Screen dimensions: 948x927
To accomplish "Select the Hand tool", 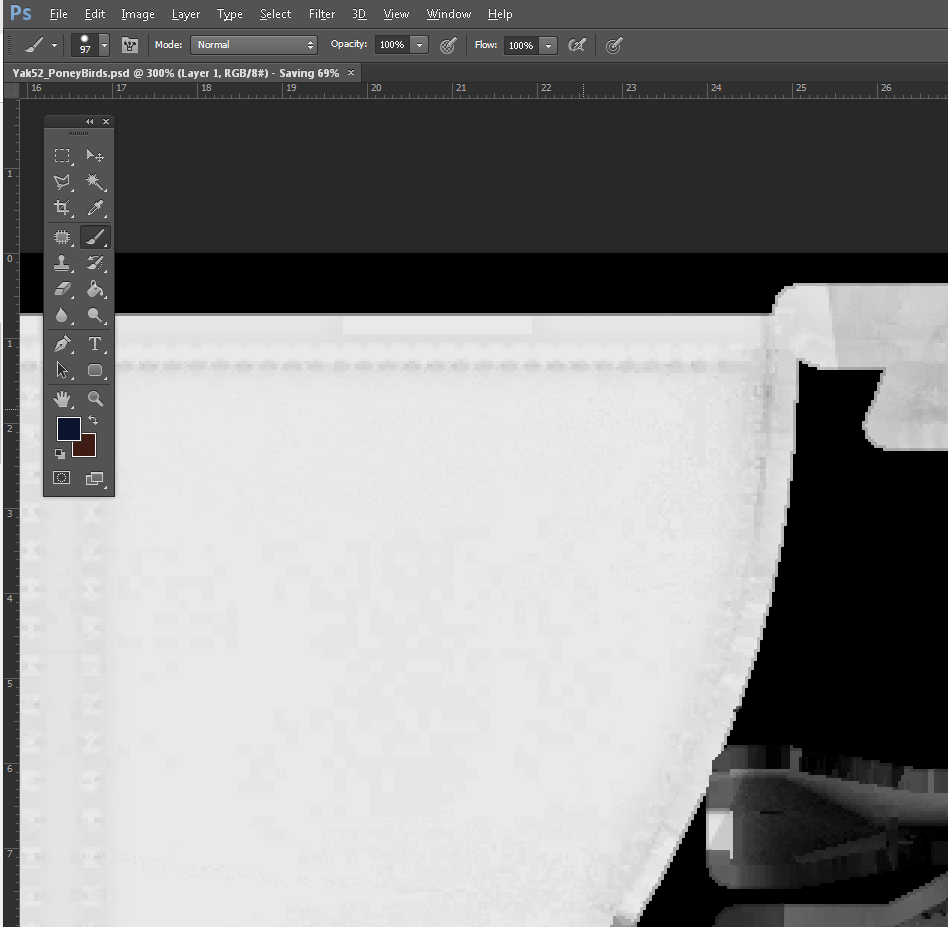I will pyautogui.click(x=62, y=399).
